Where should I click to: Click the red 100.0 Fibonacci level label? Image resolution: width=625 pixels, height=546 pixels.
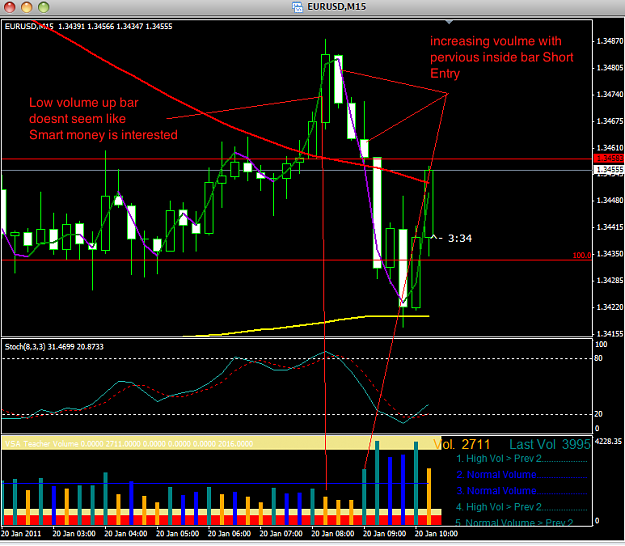tap(582, 255)
